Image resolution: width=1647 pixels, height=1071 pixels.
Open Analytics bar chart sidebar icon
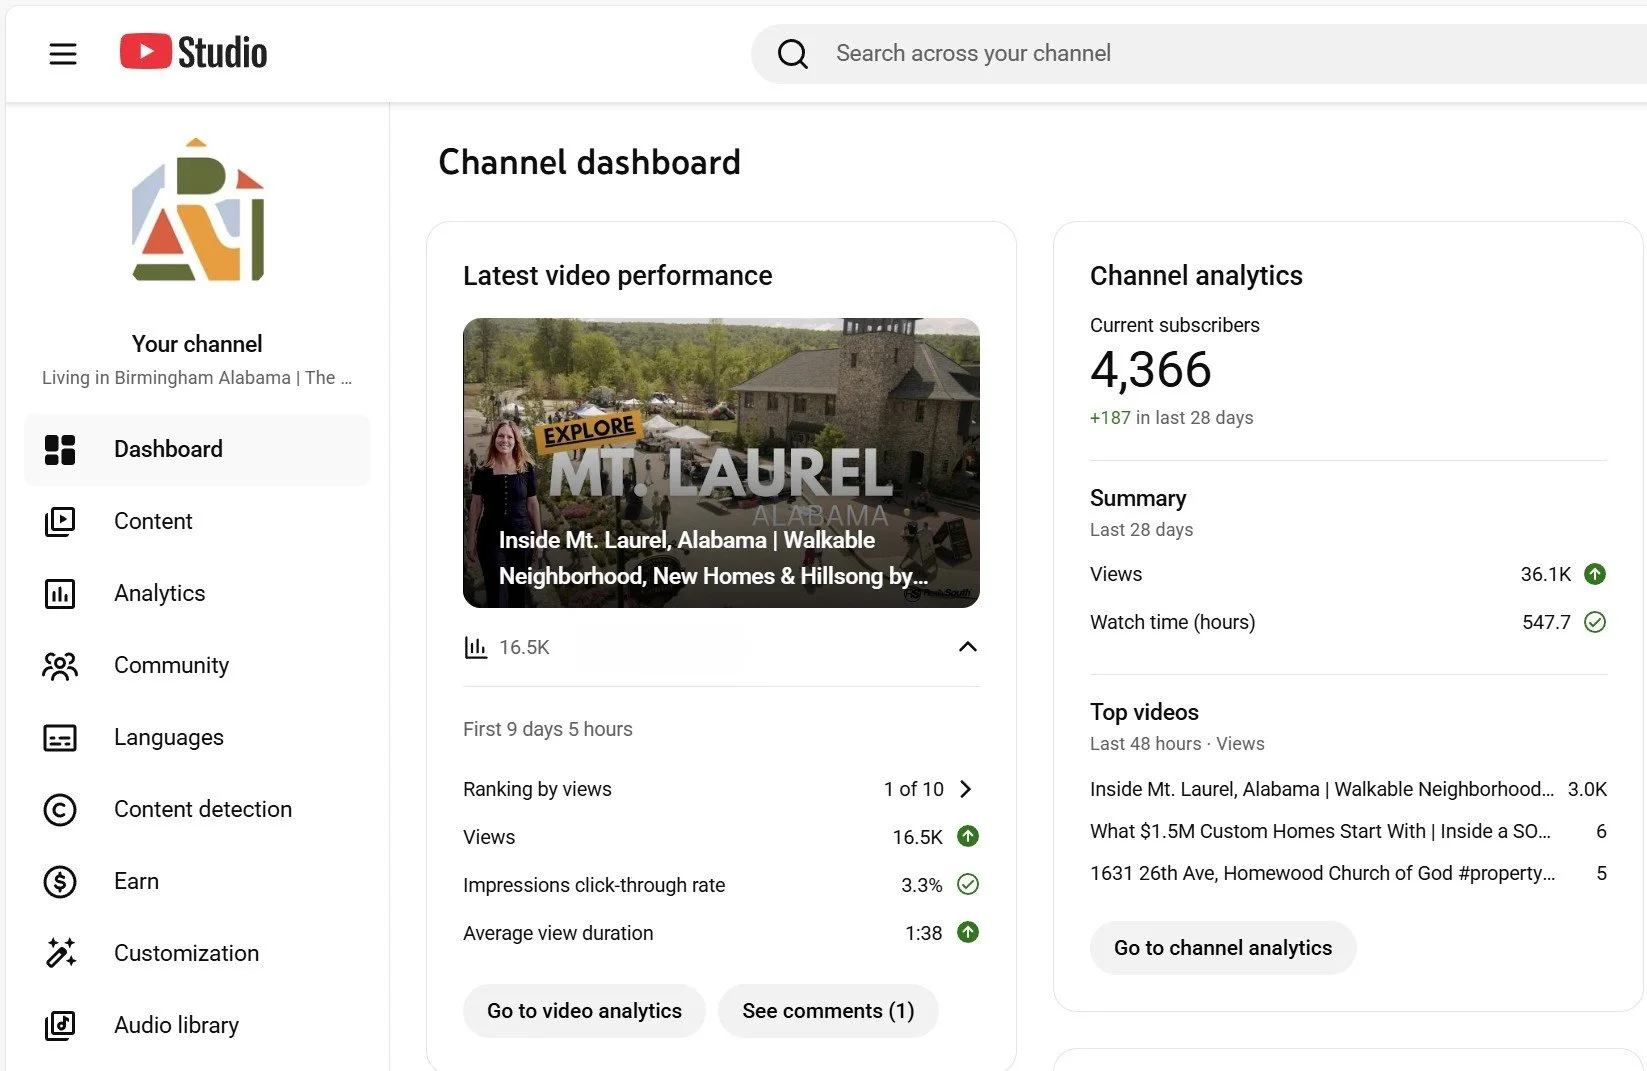click(x=60, y=593)
